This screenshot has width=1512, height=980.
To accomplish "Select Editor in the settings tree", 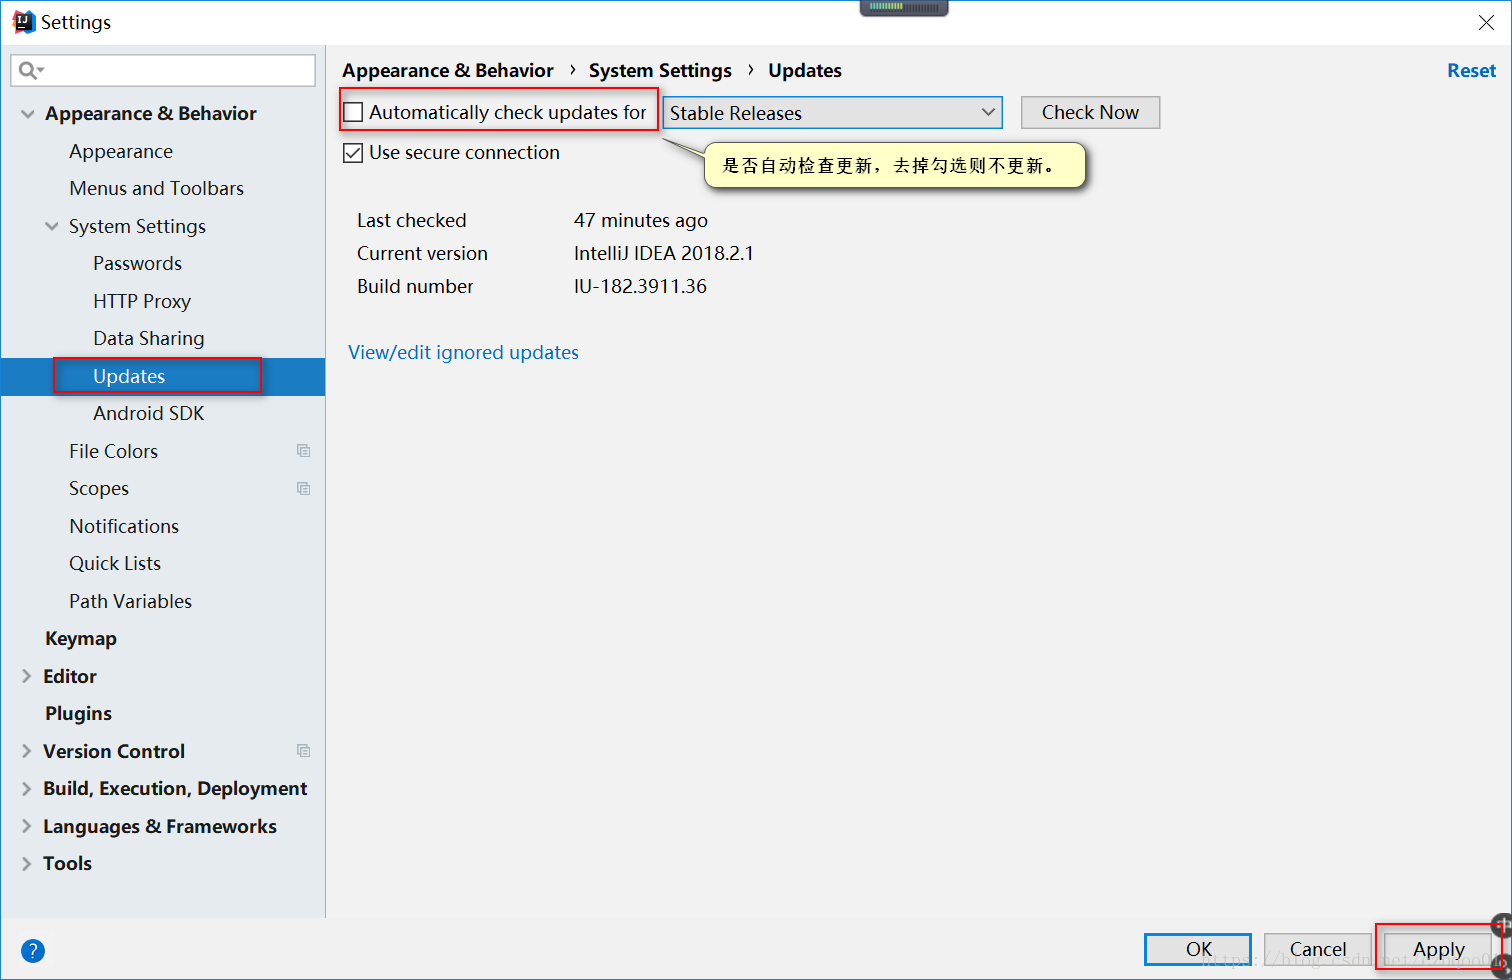I will pyautogui.click(x=70, y=677).
